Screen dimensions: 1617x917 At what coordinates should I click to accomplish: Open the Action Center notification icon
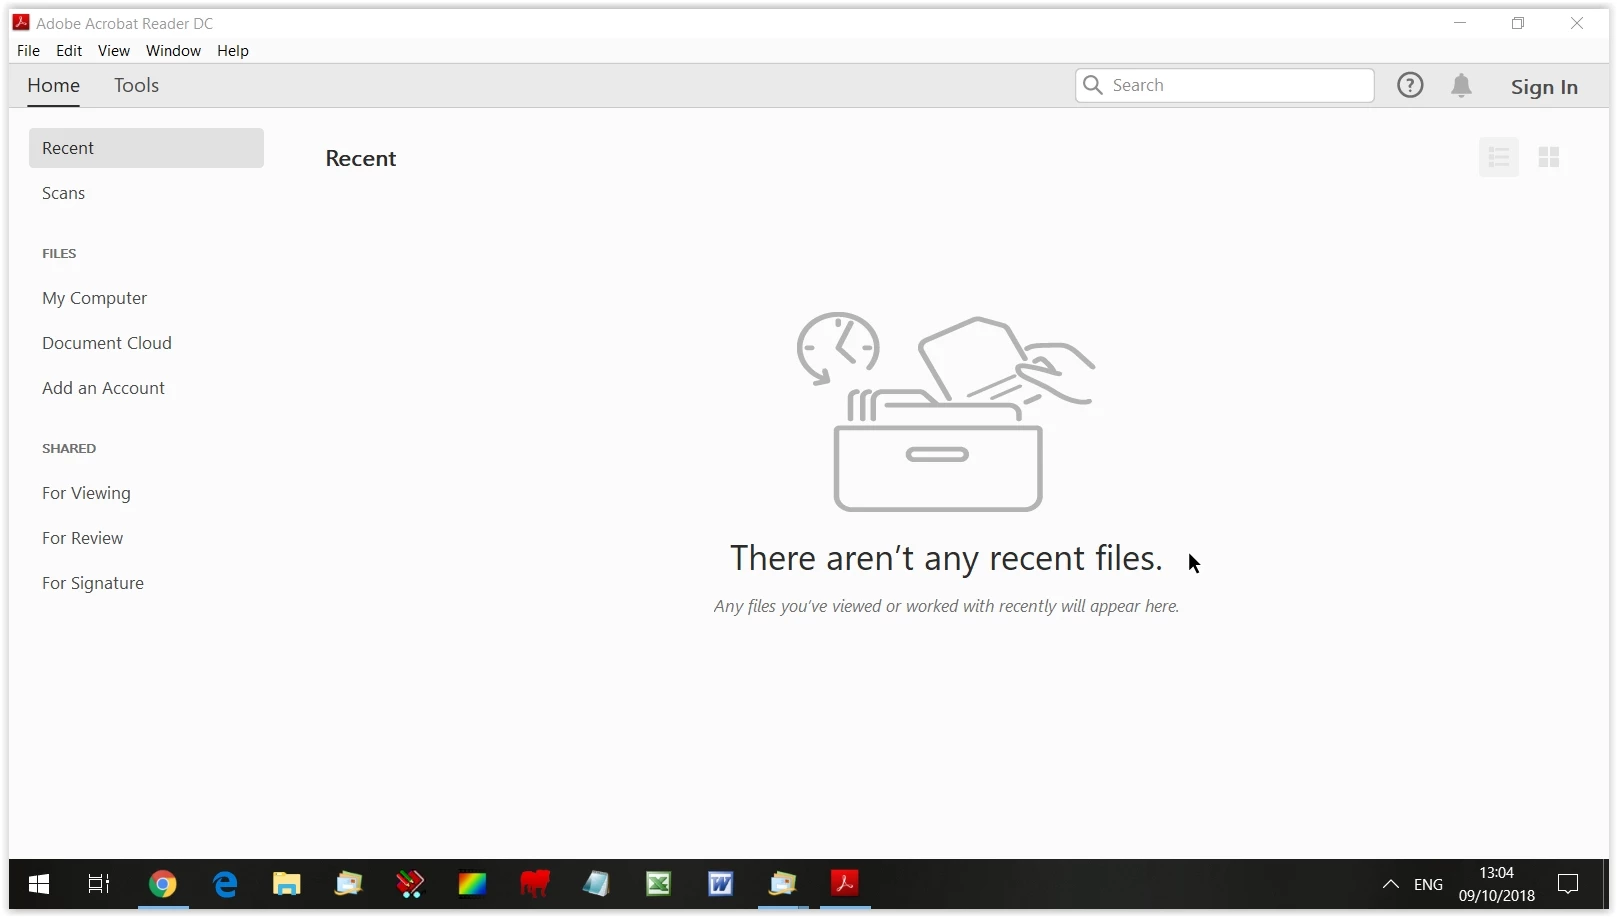coord(1568,884)
